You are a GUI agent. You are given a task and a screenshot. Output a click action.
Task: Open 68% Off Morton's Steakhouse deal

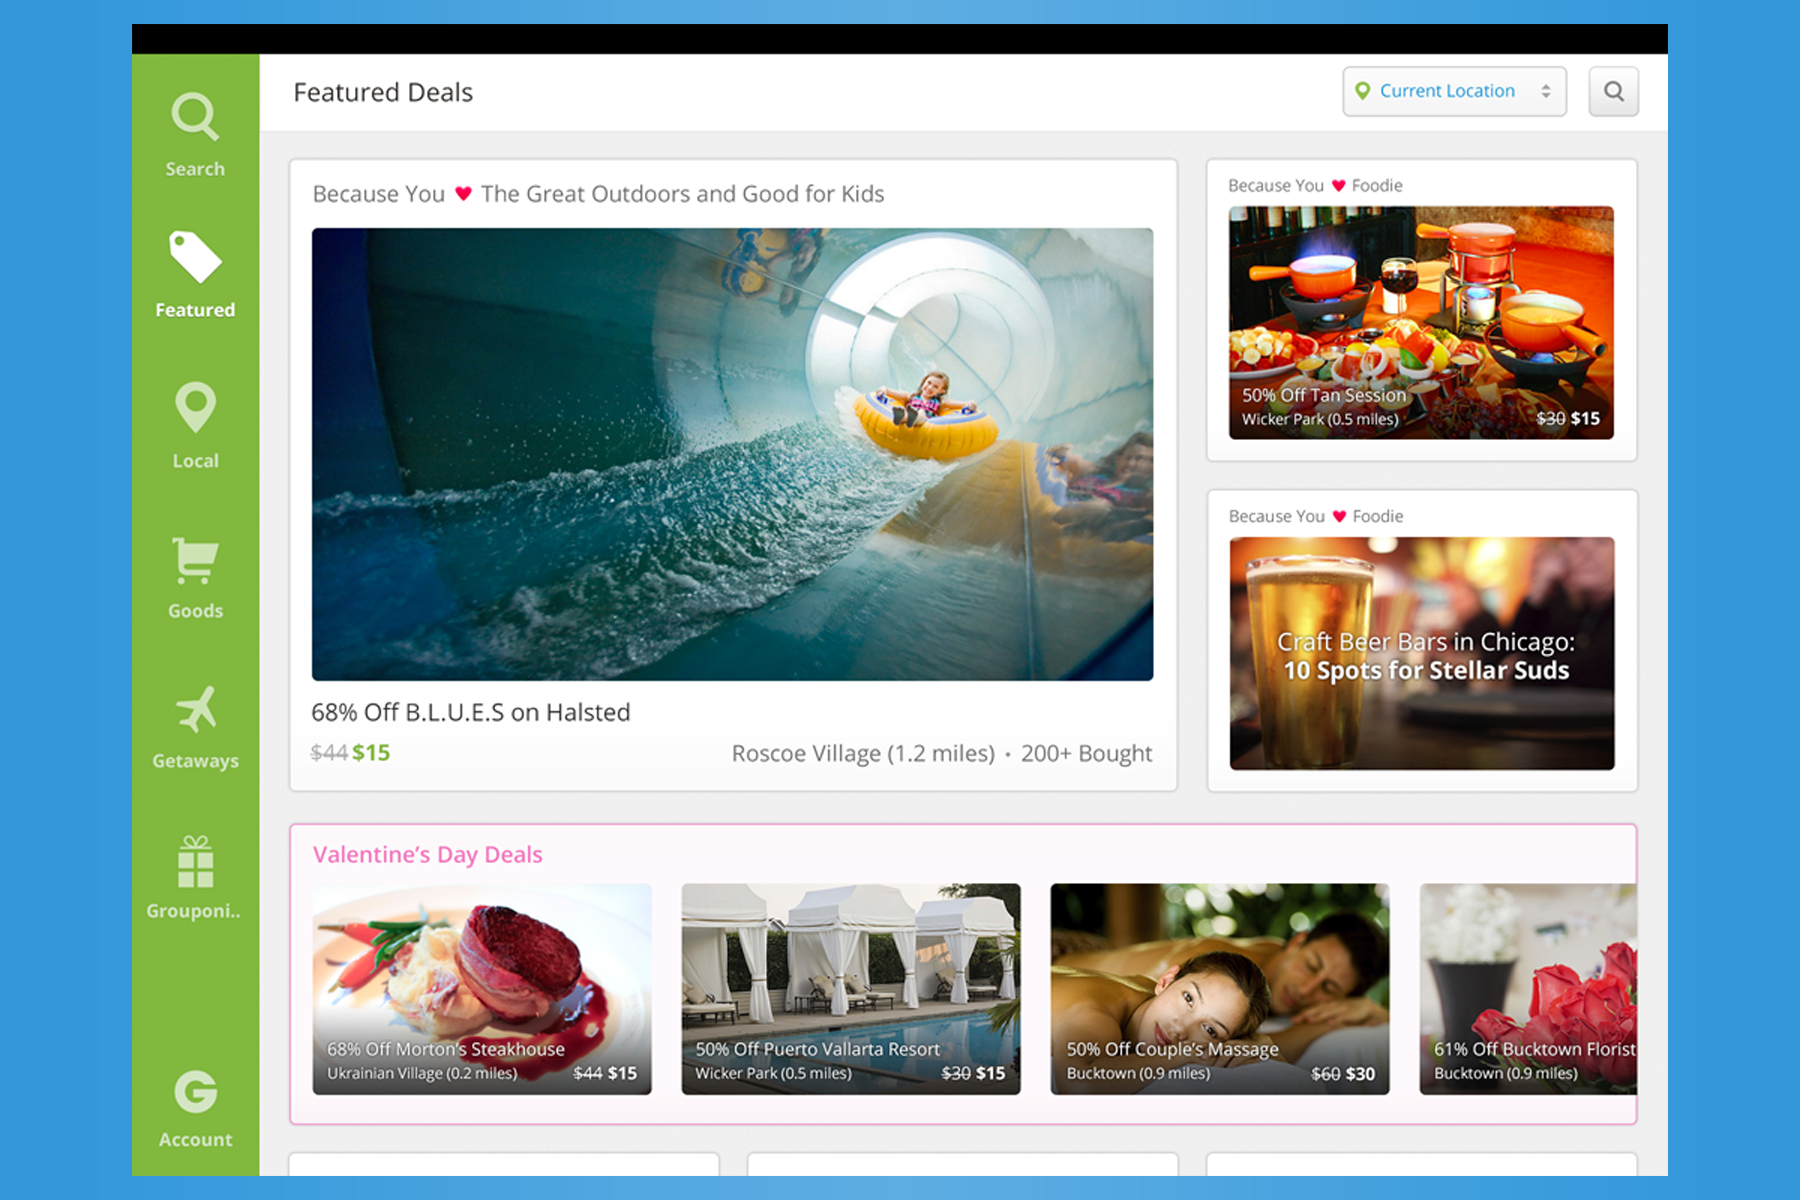click(482, 989)
